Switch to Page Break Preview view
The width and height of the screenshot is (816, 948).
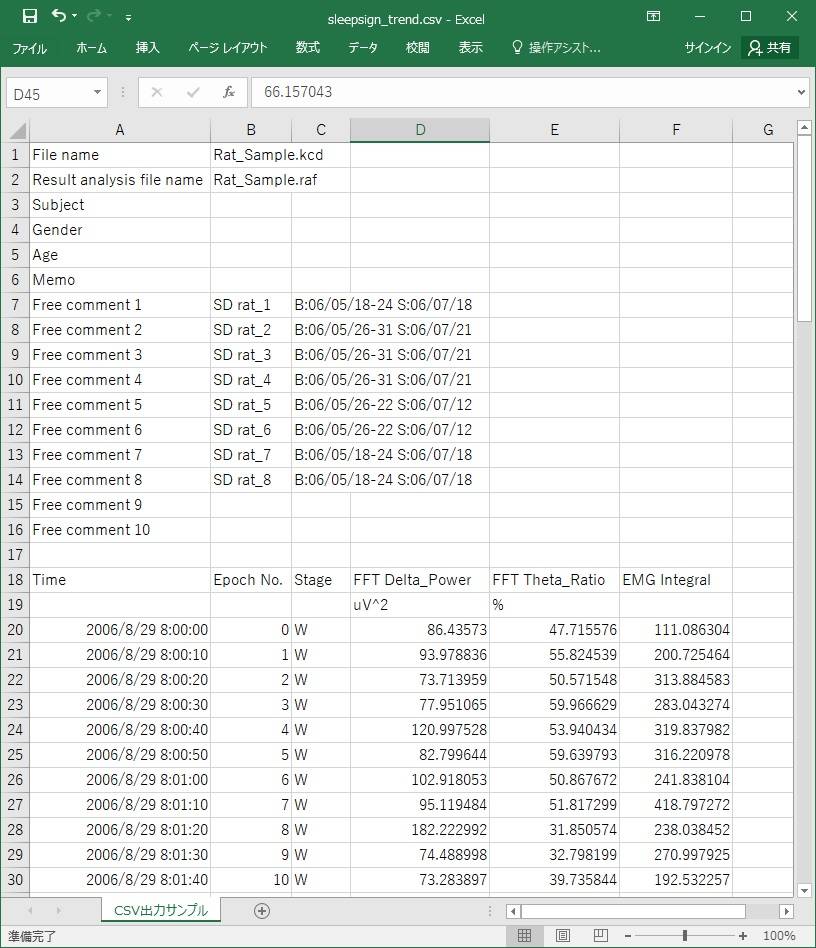(600, 936)
